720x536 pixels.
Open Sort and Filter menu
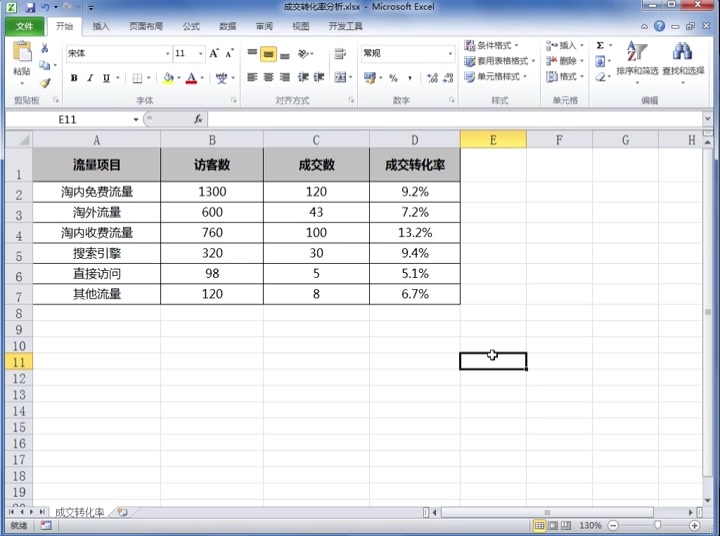(637, 62)
